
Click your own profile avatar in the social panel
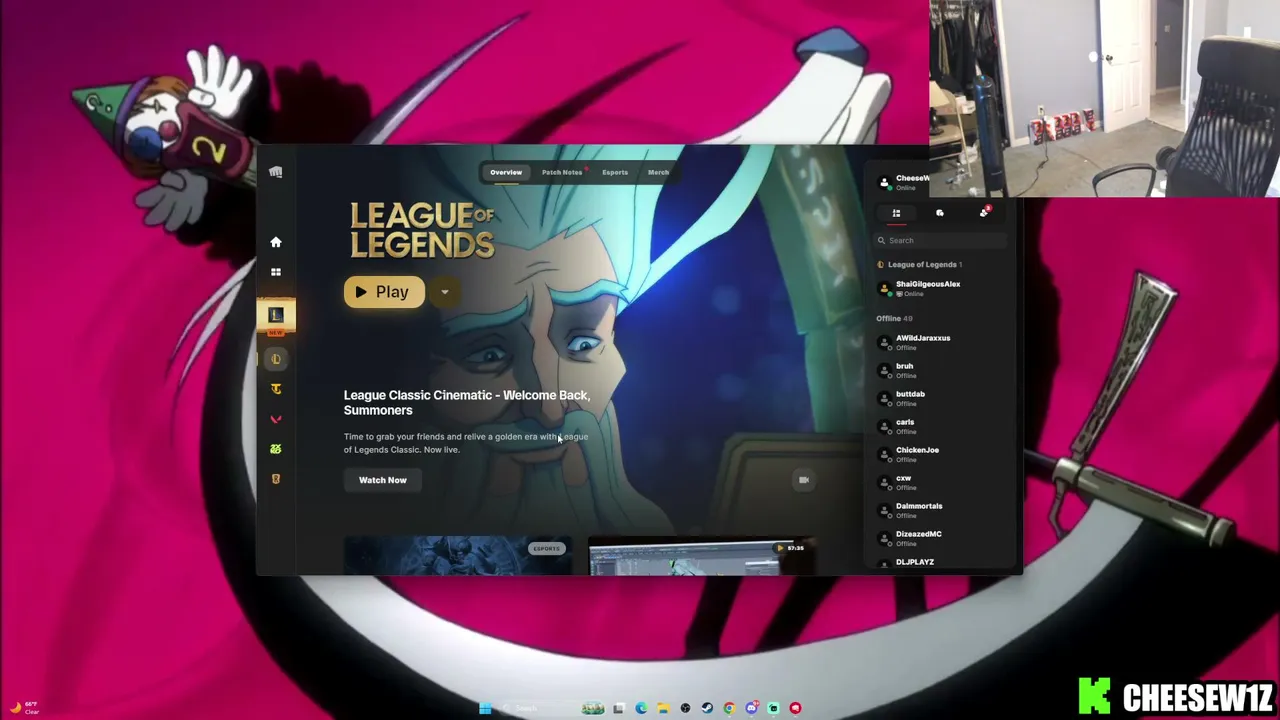pyautogui.click(x=884, y=183)
